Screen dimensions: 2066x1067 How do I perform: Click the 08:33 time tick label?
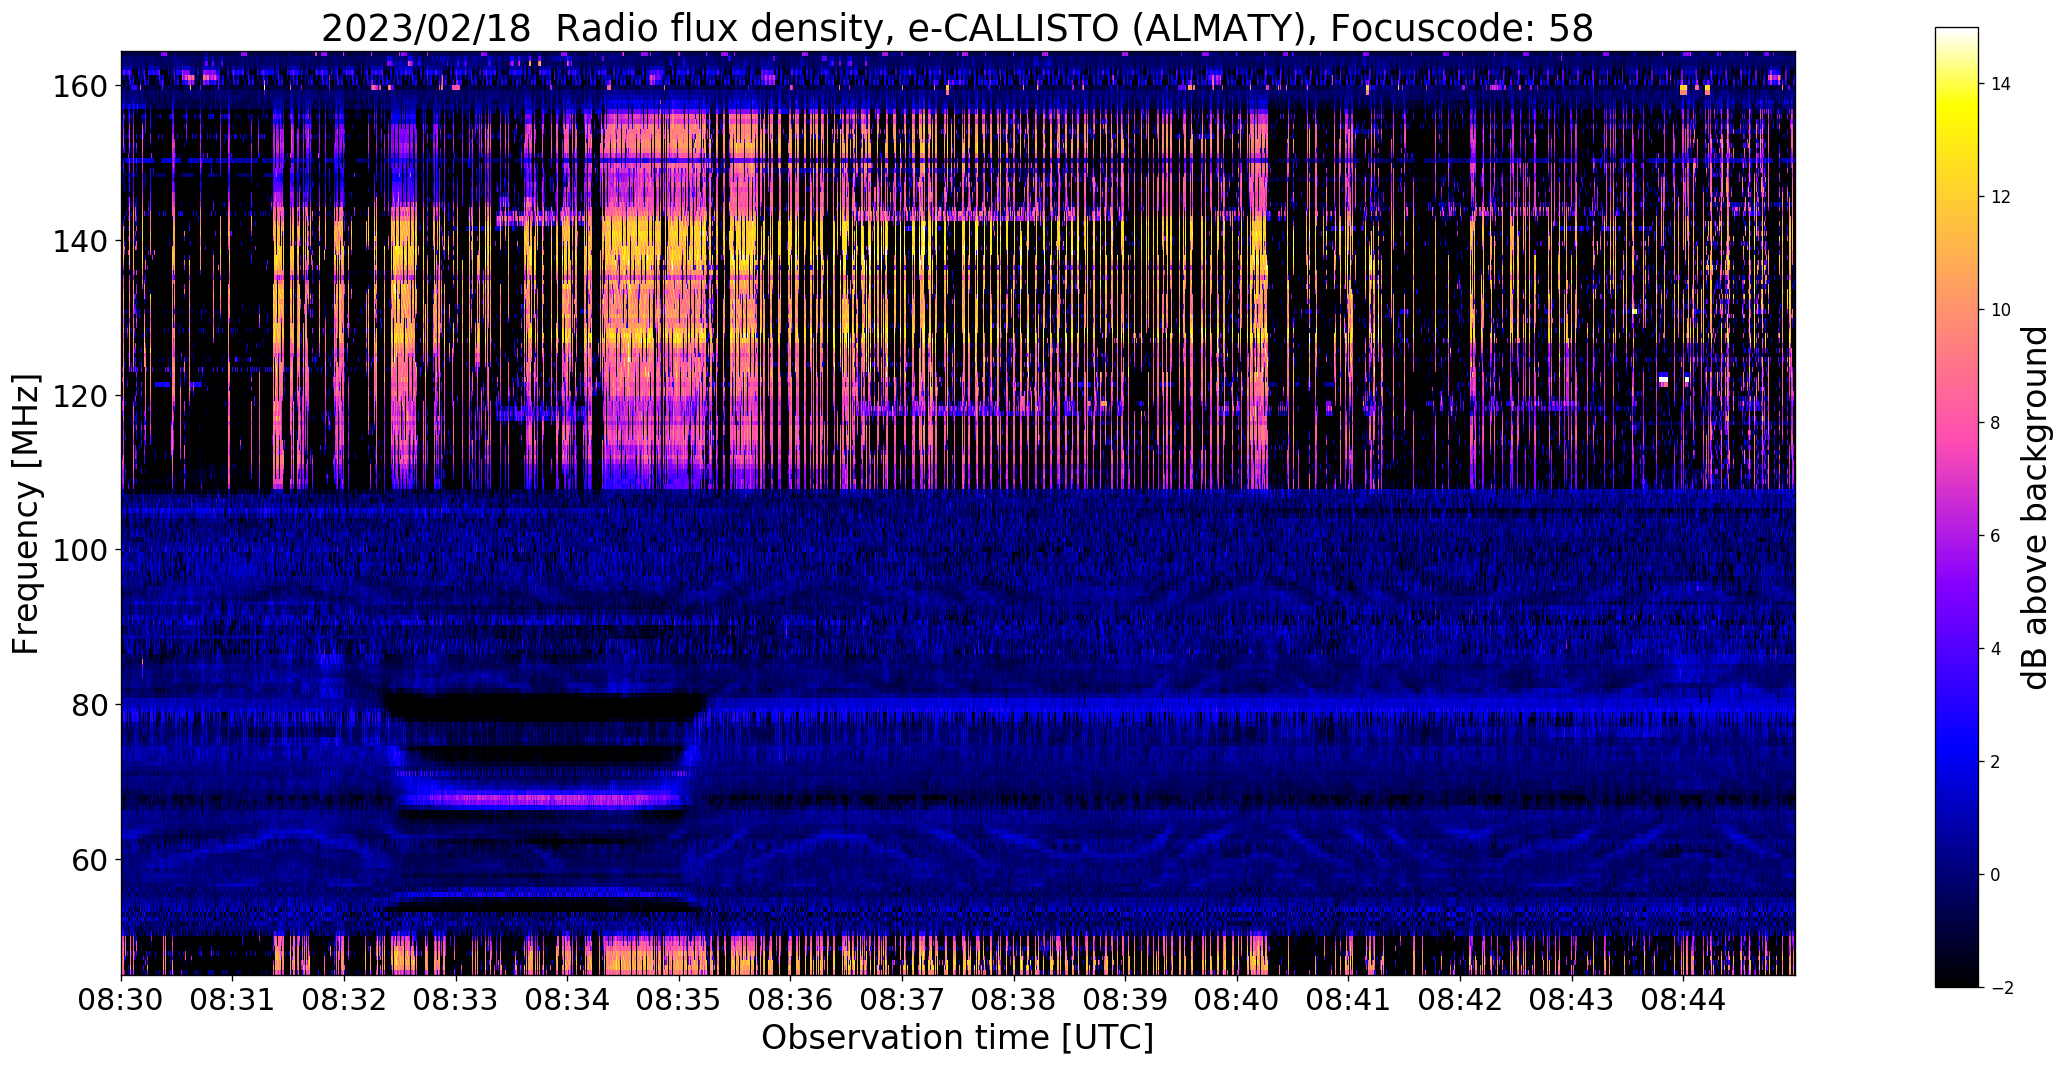coord(456,999)
